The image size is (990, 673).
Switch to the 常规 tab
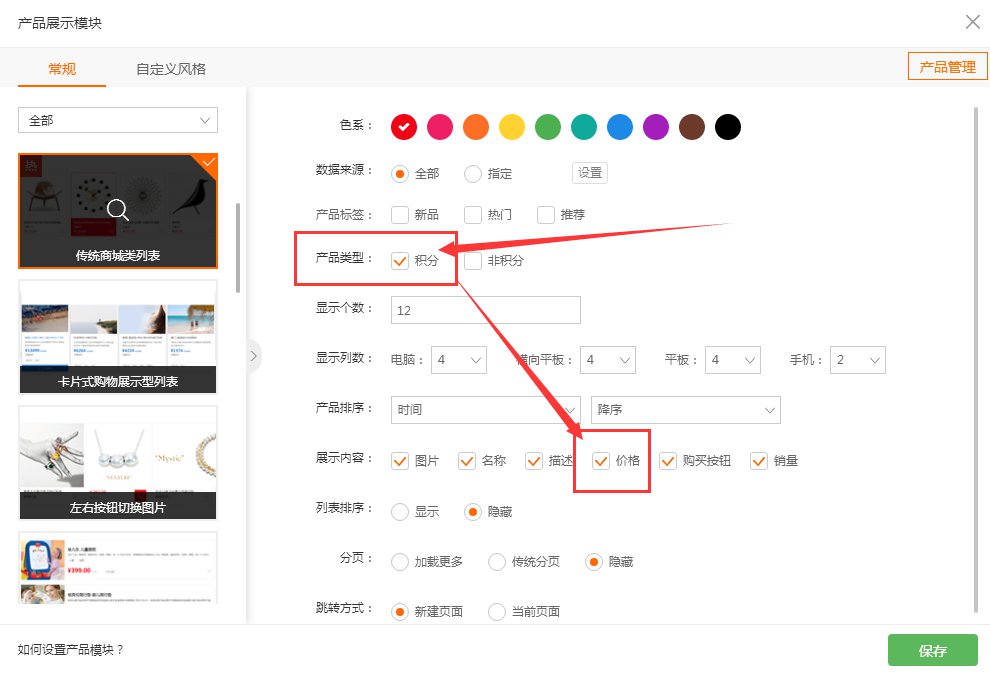pos(62,69)
